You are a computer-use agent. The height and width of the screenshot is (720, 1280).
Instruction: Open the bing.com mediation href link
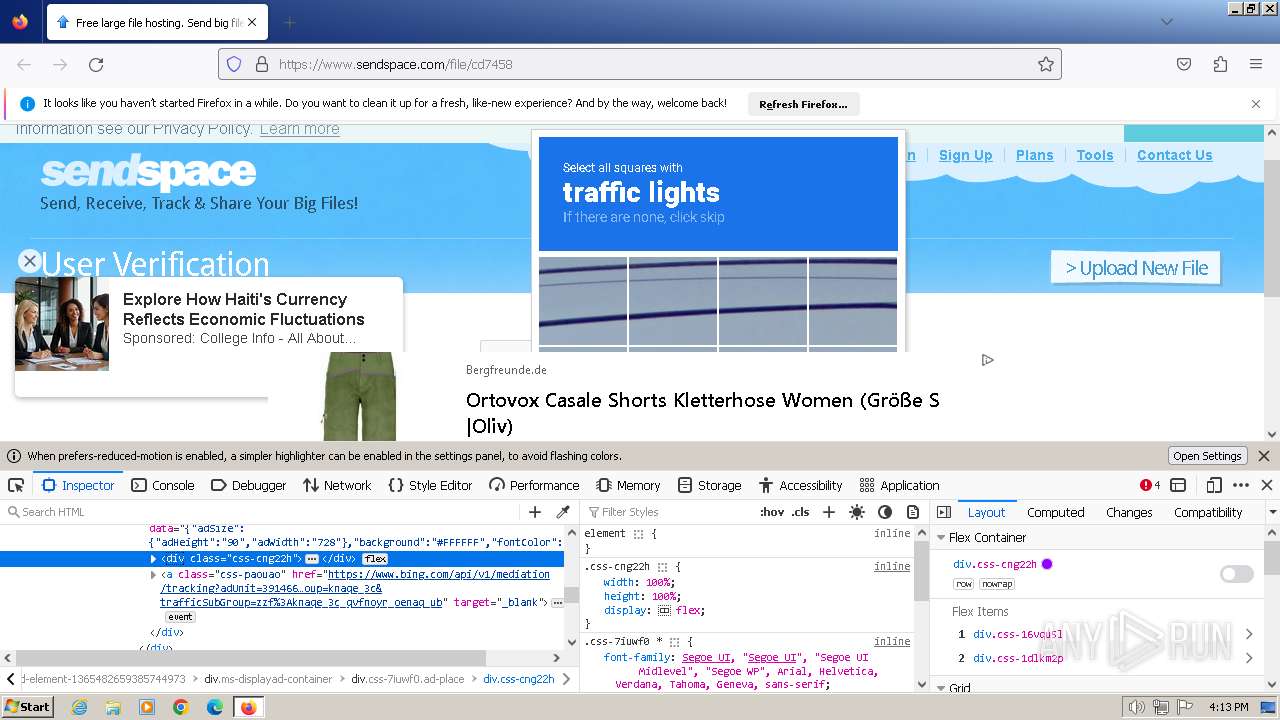point(355,589)
